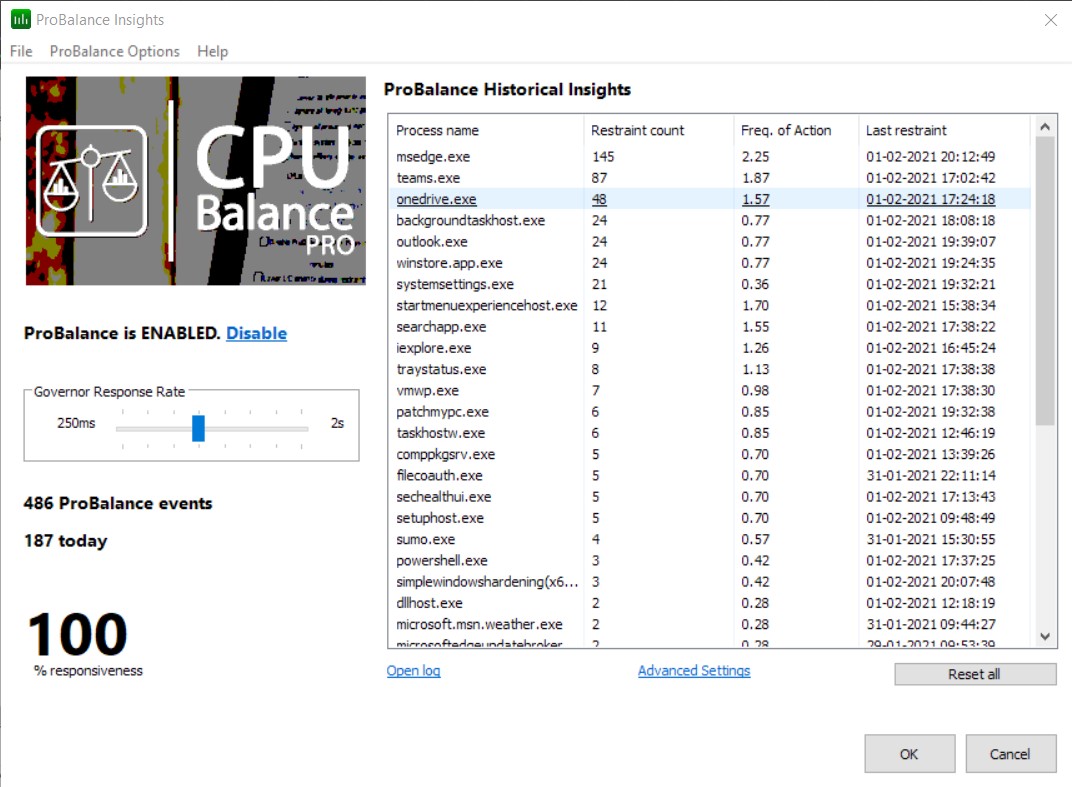Select the filecoauth.exe row
The width and height of the screenshot is (1072, 787).
tap(710, 475)
